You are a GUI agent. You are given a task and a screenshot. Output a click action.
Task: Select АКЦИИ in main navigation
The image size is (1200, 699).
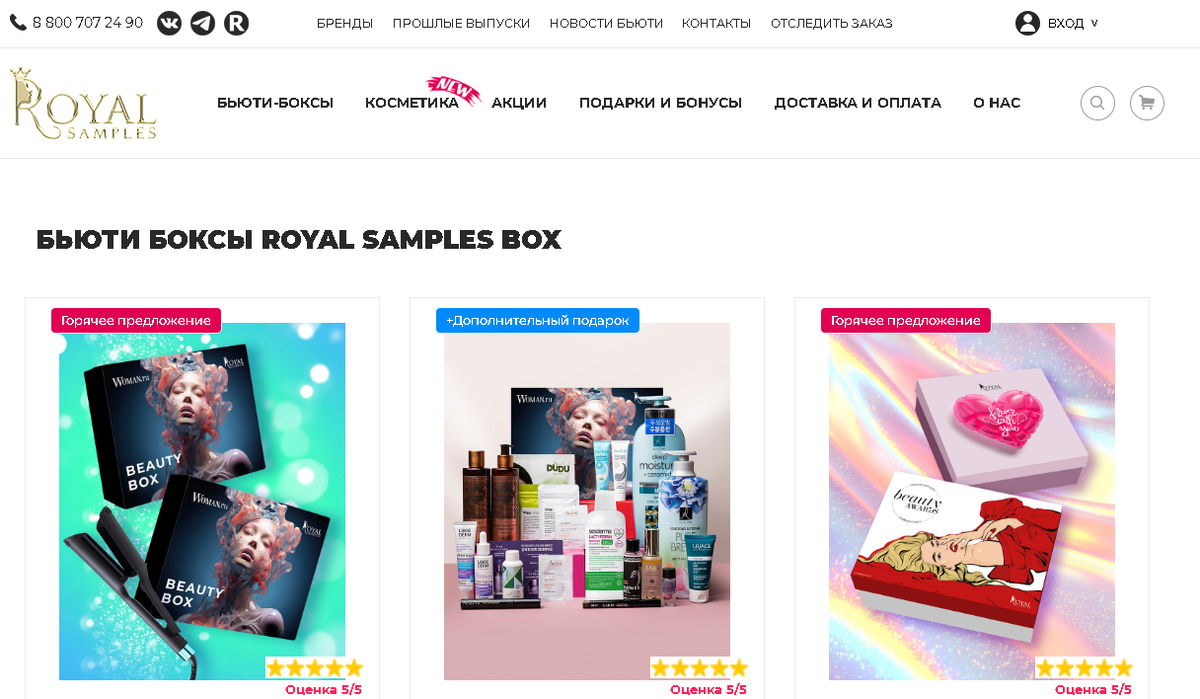(519, 103)
